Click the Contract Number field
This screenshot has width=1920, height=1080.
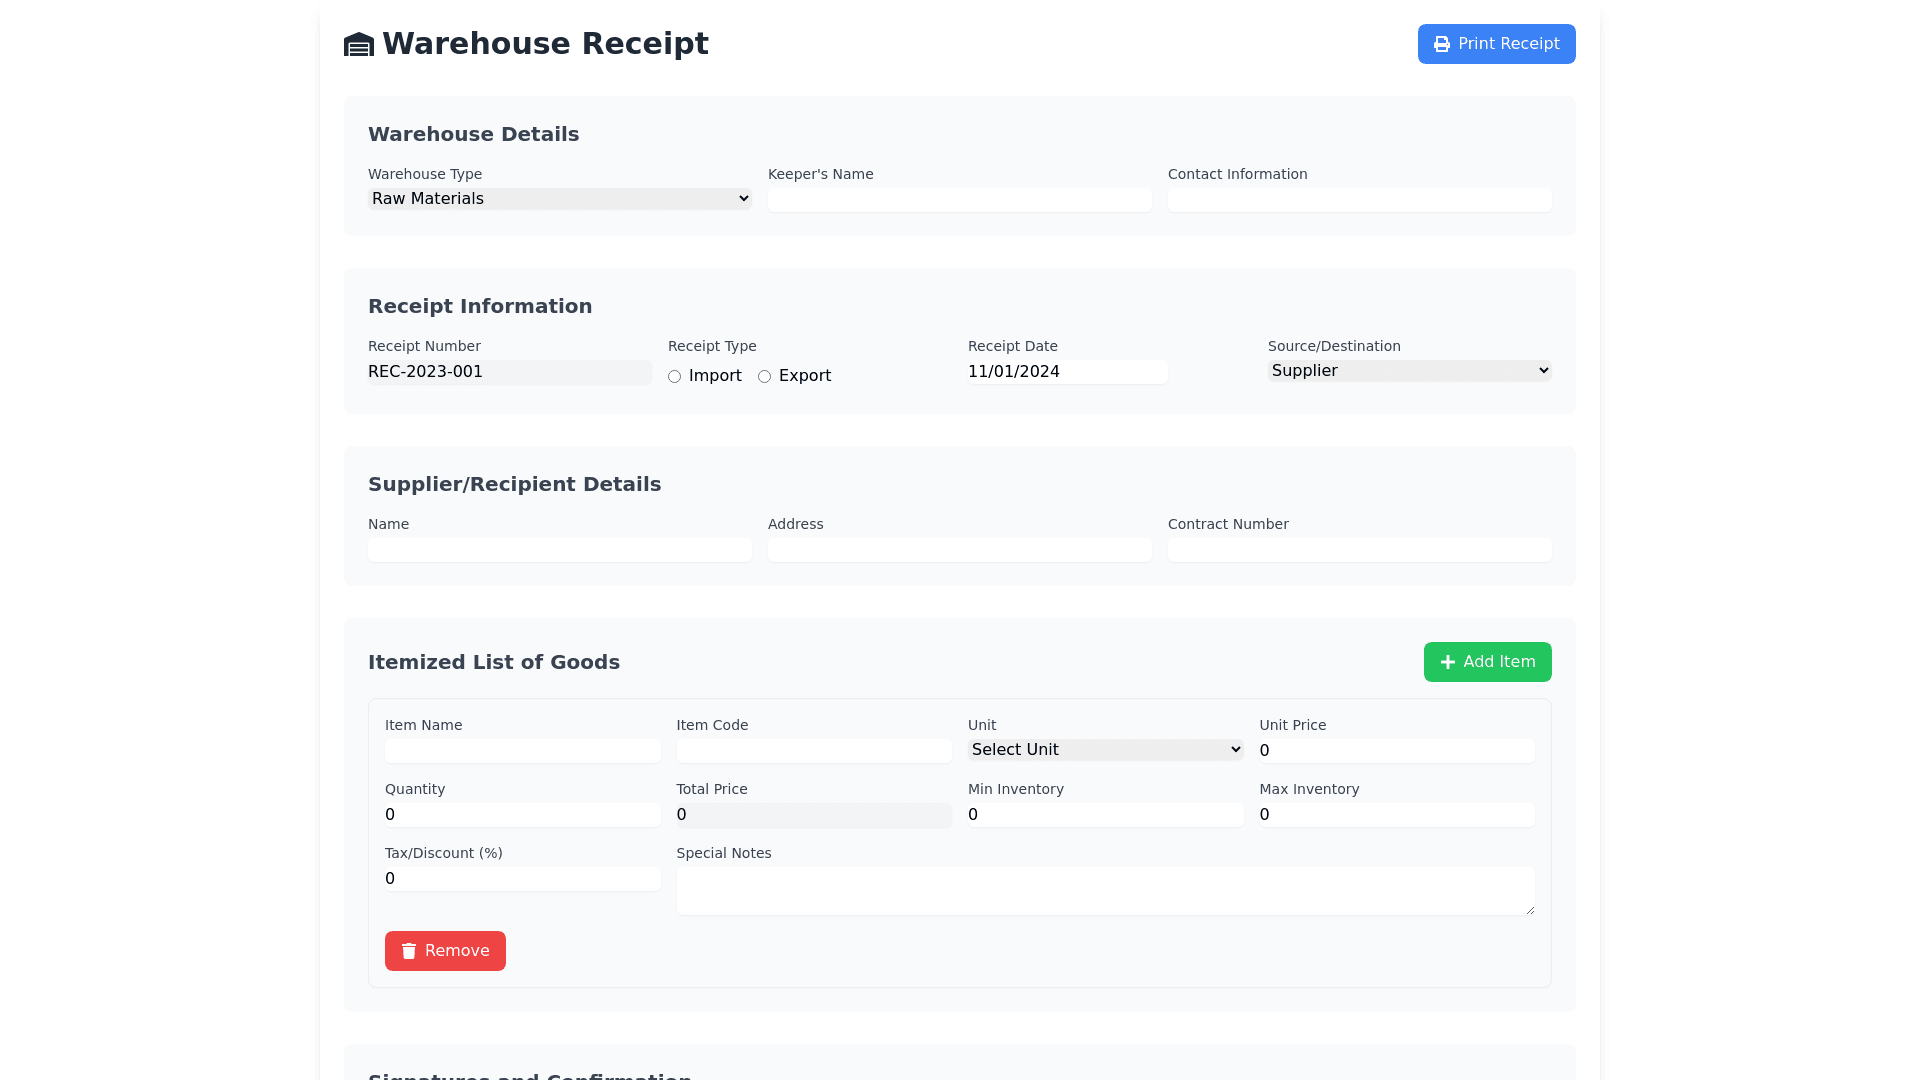click(1359, 550)
